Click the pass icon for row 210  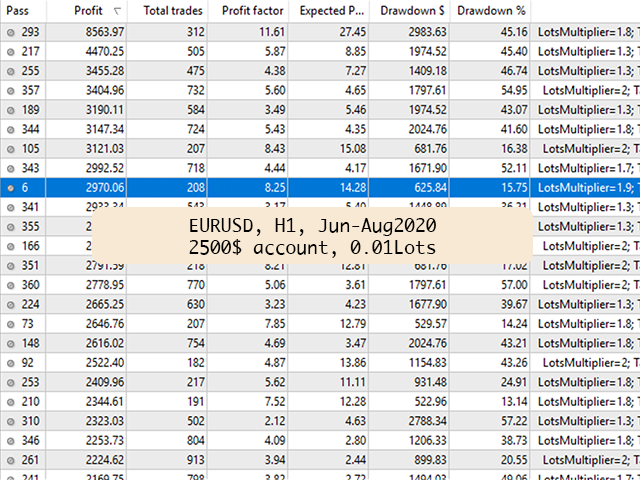pyautogui.click(x=11, y=402)
